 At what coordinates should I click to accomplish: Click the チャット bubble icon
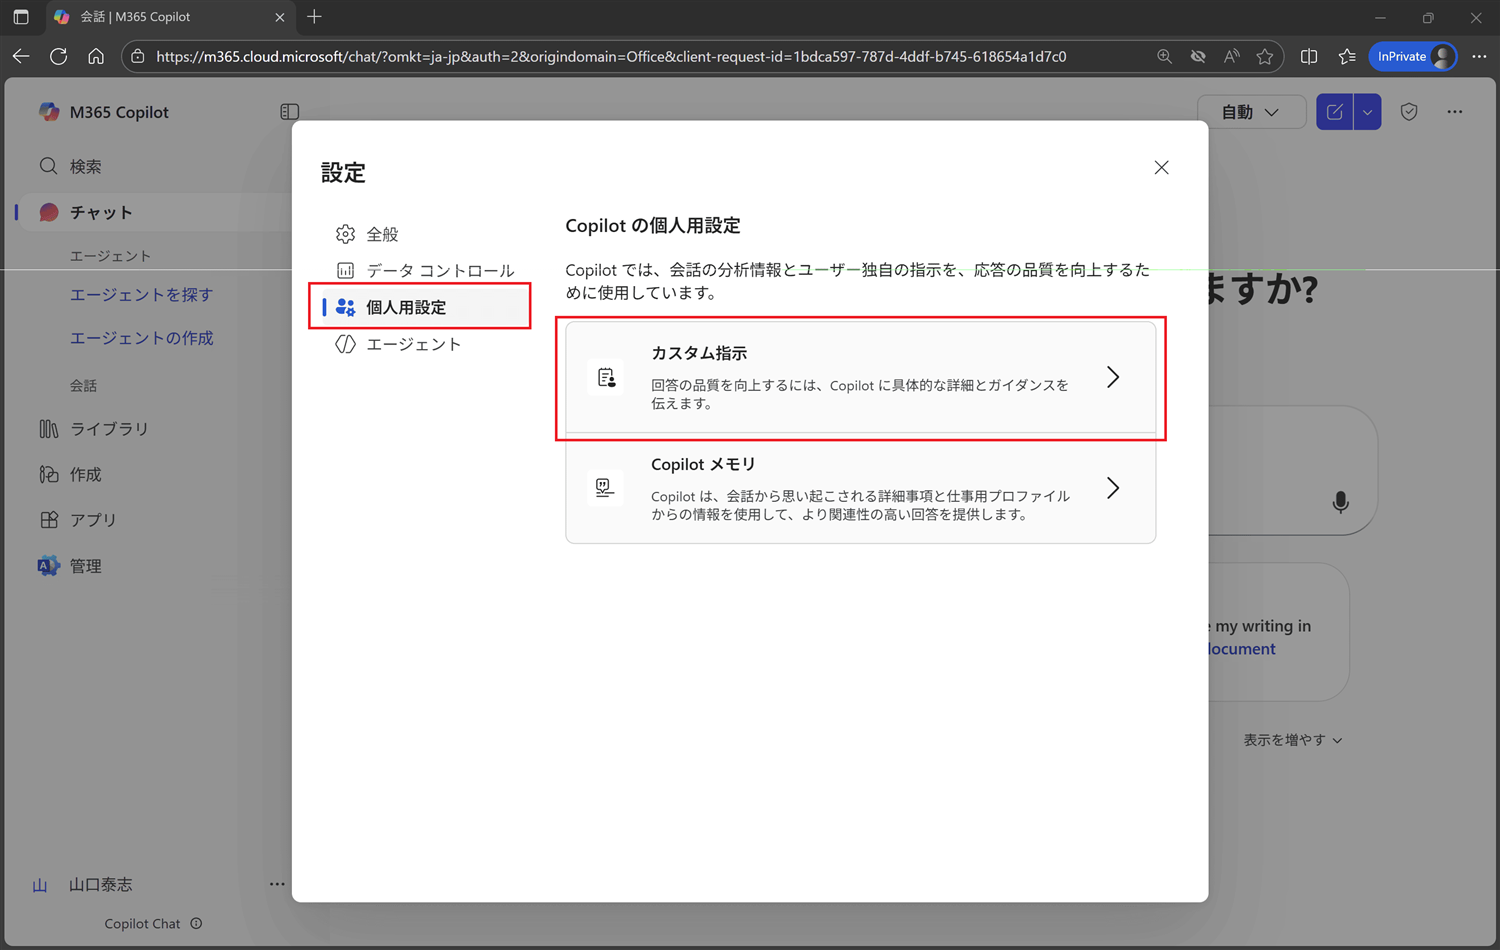click(x=48, y=212)
